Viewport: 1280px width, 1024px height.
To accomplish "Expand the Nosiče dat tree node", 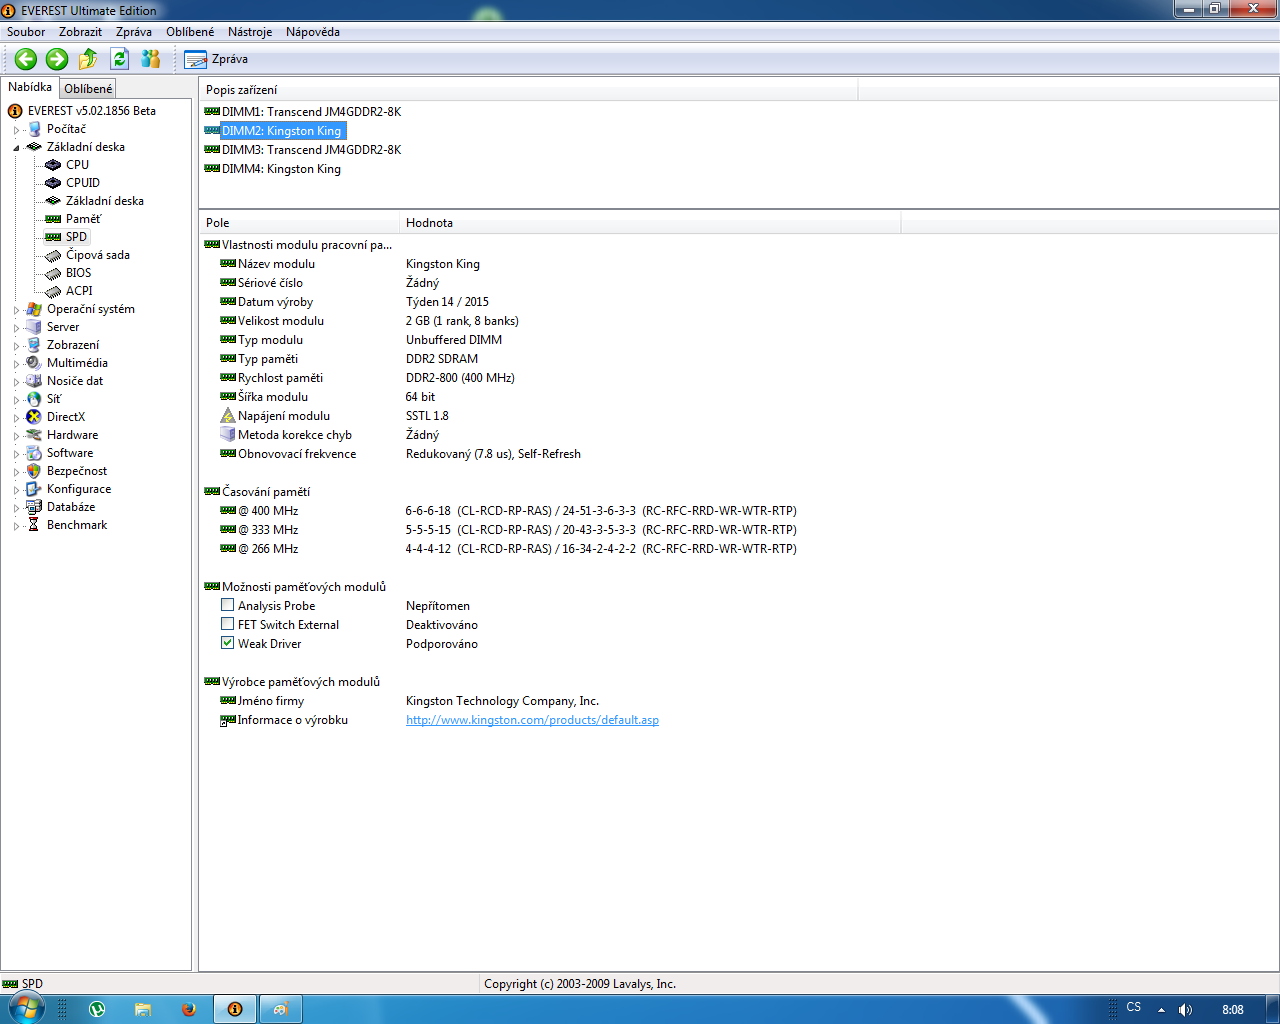I will click(x=17, y=382).
